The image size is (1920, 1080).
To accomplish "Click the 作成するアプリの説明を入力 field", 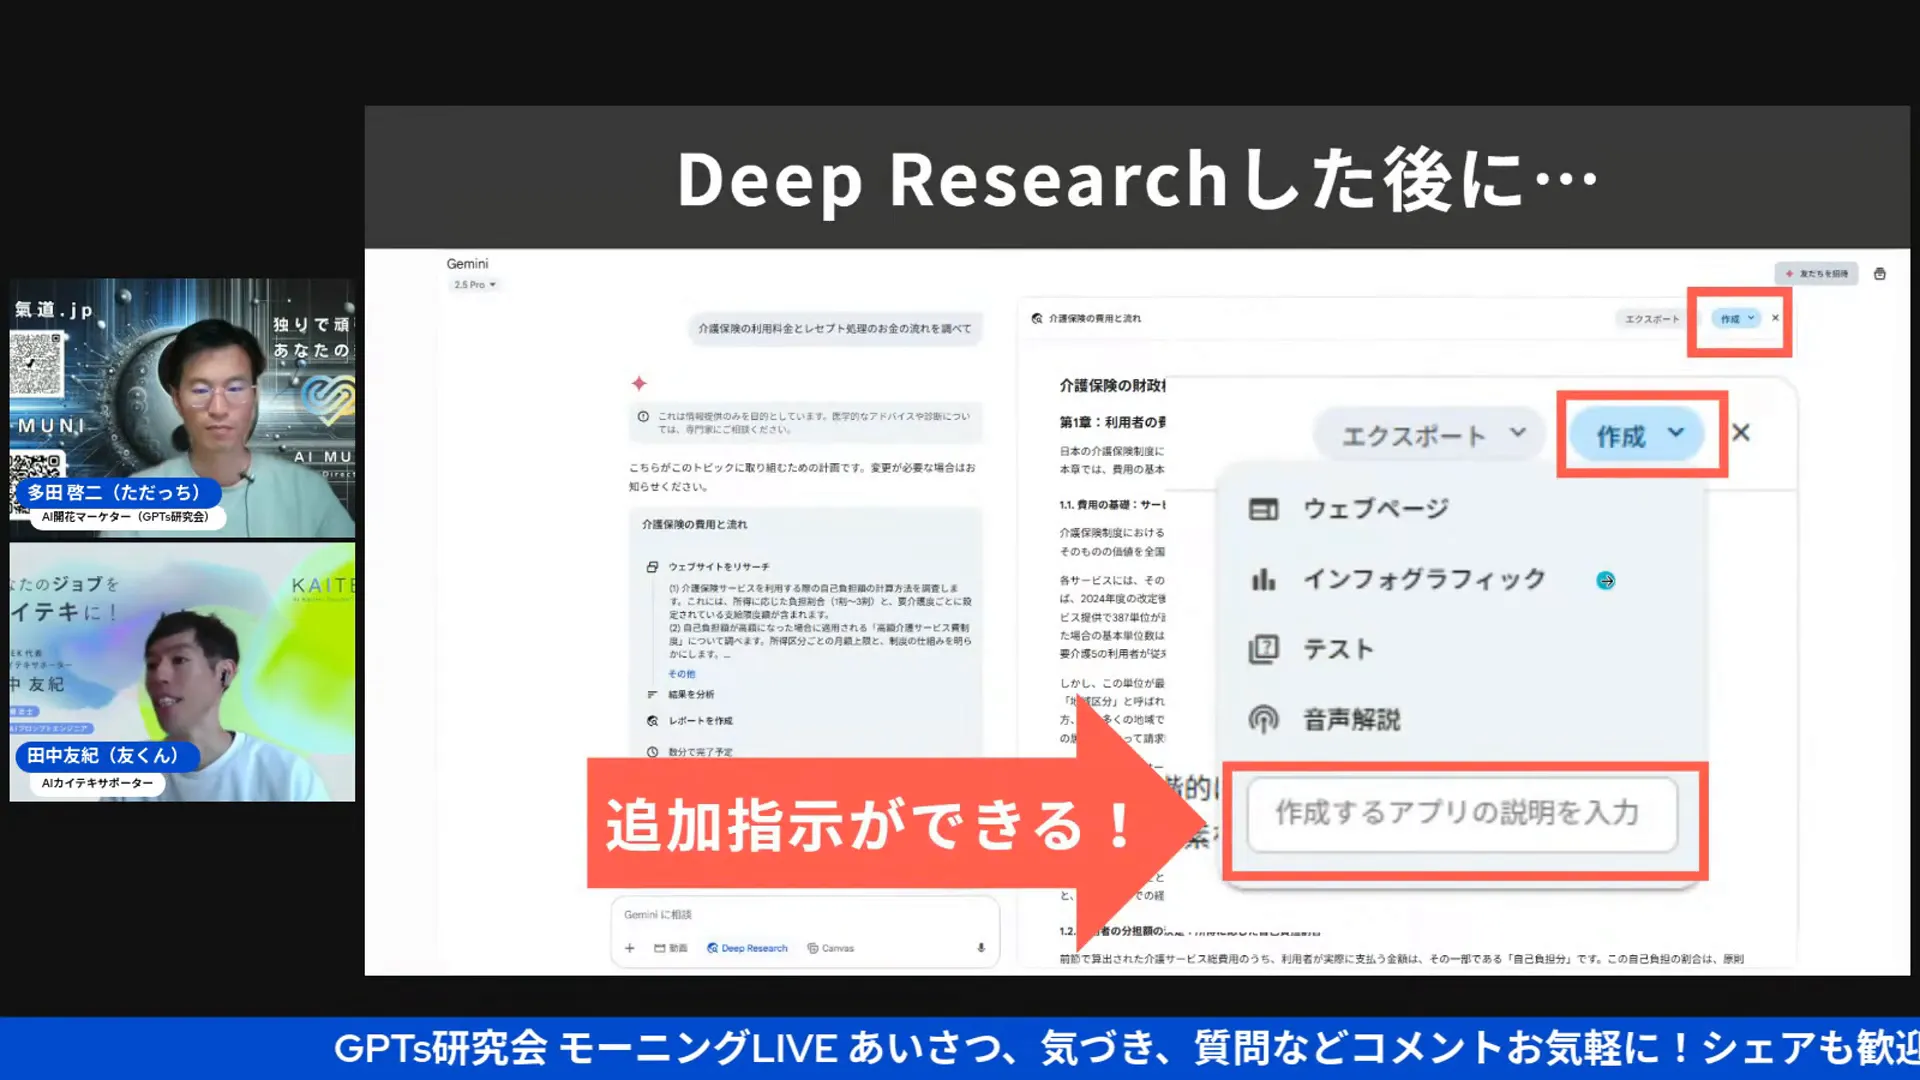I will (1462, 814).
